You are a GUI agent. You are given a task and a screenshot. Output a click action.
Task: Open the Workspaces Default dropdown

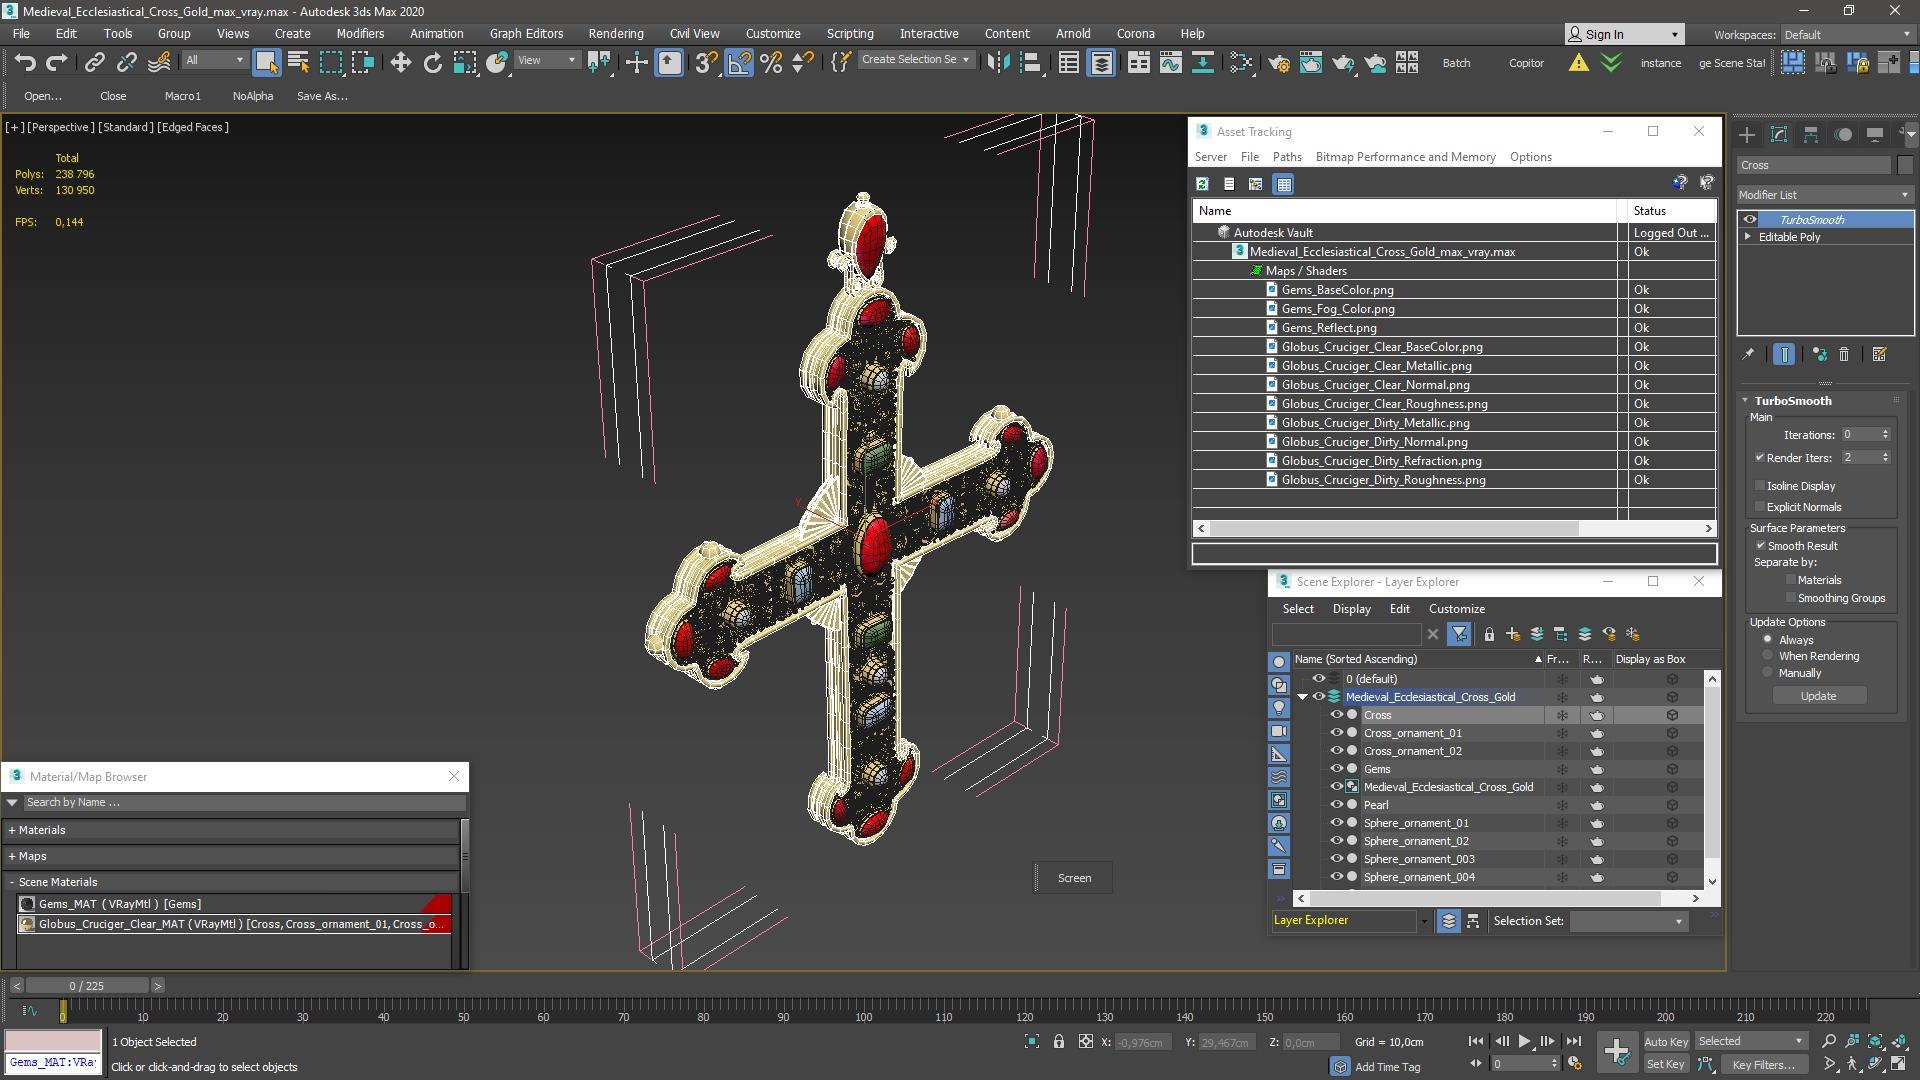(x=1846, y=34)
